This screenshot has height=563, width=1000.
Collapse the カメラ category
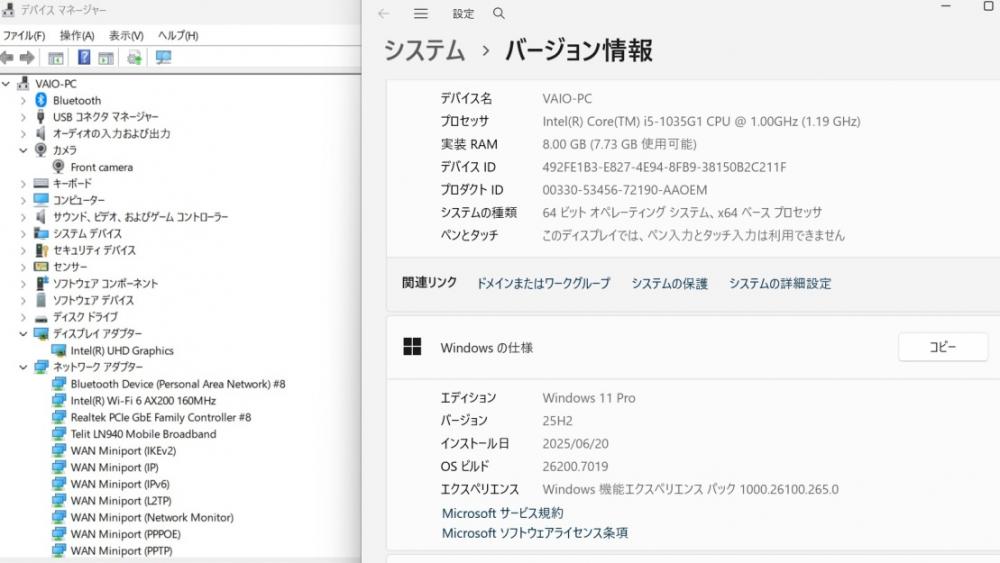tap(24, 150)
